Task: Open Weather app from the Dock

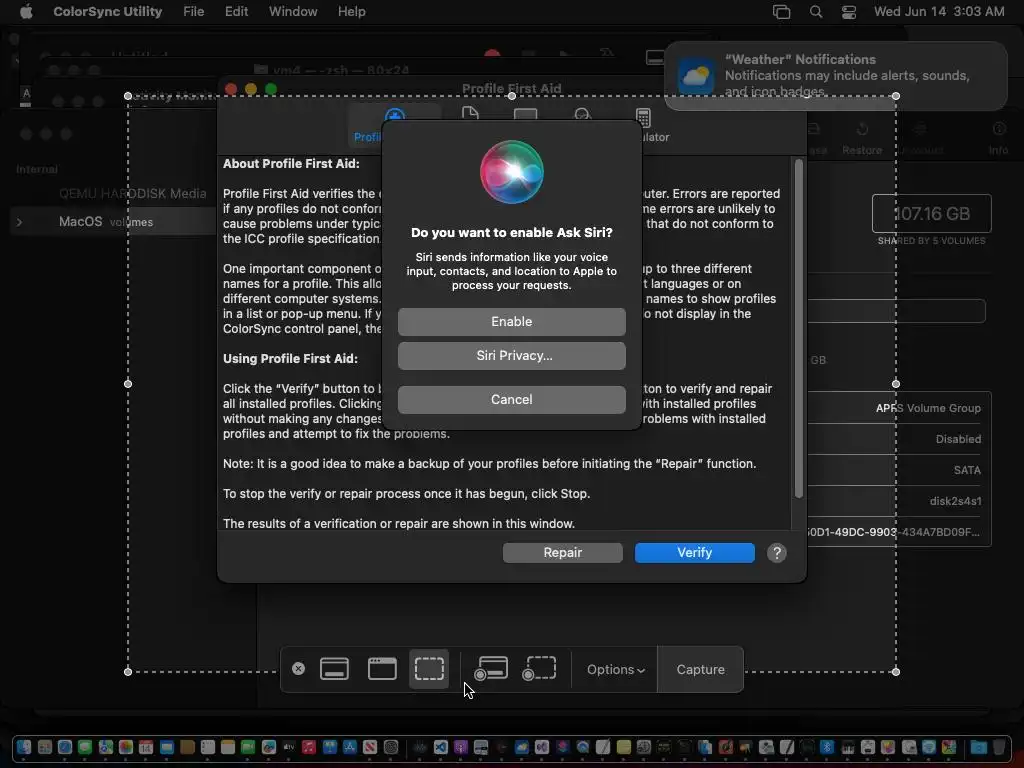Action: click(522, 747)
